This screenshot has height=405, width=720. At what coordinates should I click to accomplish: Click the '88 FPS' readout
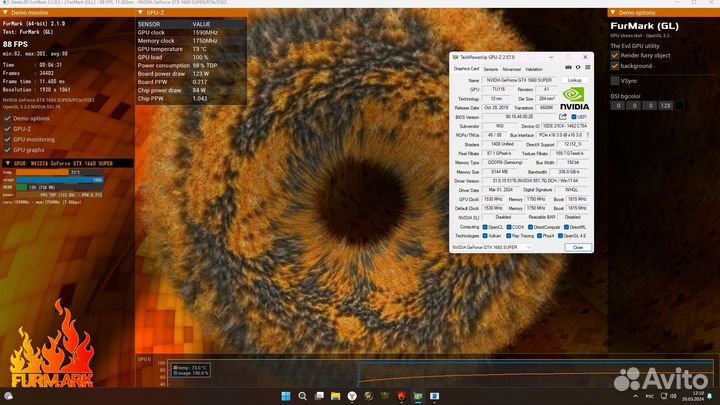click(x=15, y=44)
